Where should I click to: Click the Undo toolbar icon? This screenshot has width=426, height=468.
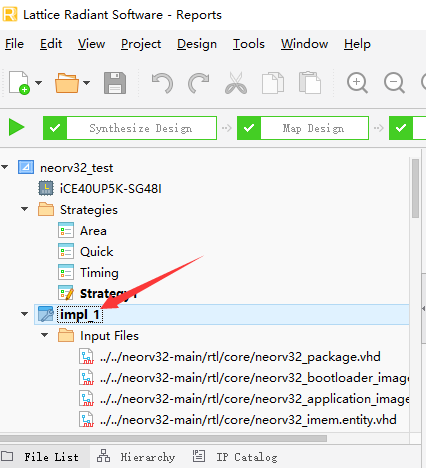tap(162, 83)
